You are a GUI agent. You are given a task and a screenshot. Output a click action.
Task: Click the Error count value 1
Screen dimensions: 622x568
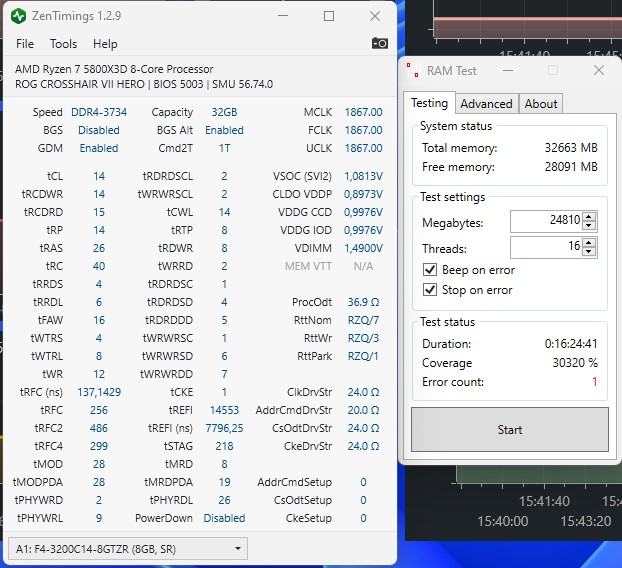594,382
